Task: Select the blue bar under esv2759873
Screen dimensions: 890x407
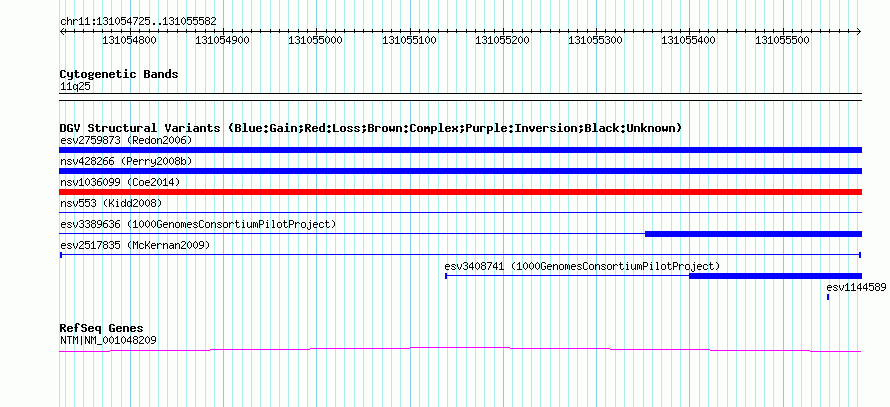Action: (x=460, y=150)
